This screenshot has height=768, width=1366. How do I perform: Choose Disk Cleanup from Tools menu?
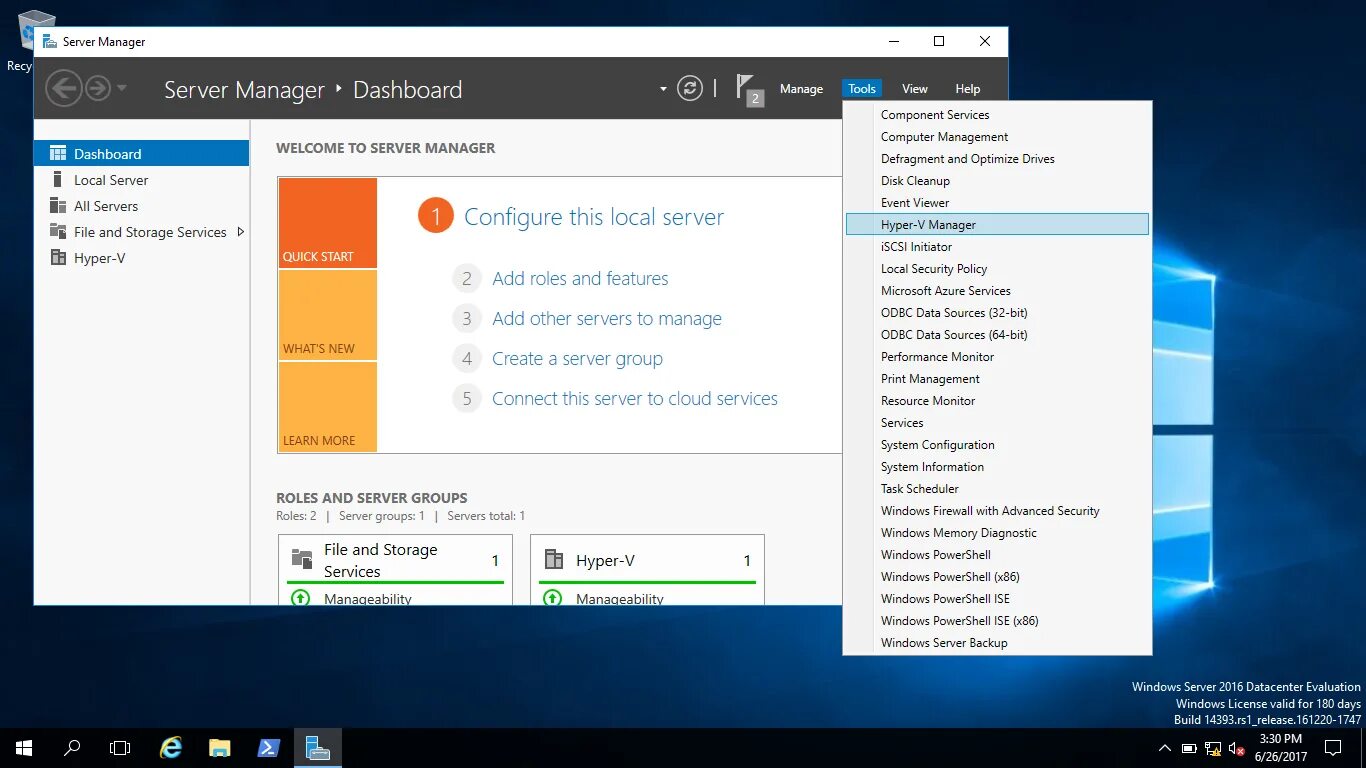pos(997,181)
